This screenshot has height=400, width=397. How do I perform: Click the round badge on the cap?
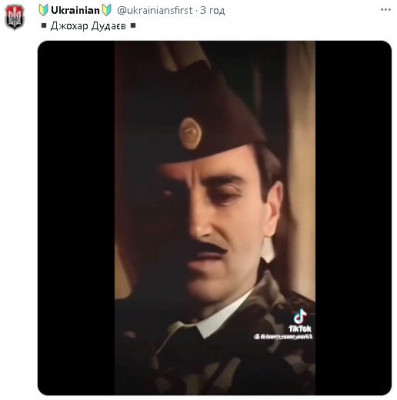click(190, 133)
